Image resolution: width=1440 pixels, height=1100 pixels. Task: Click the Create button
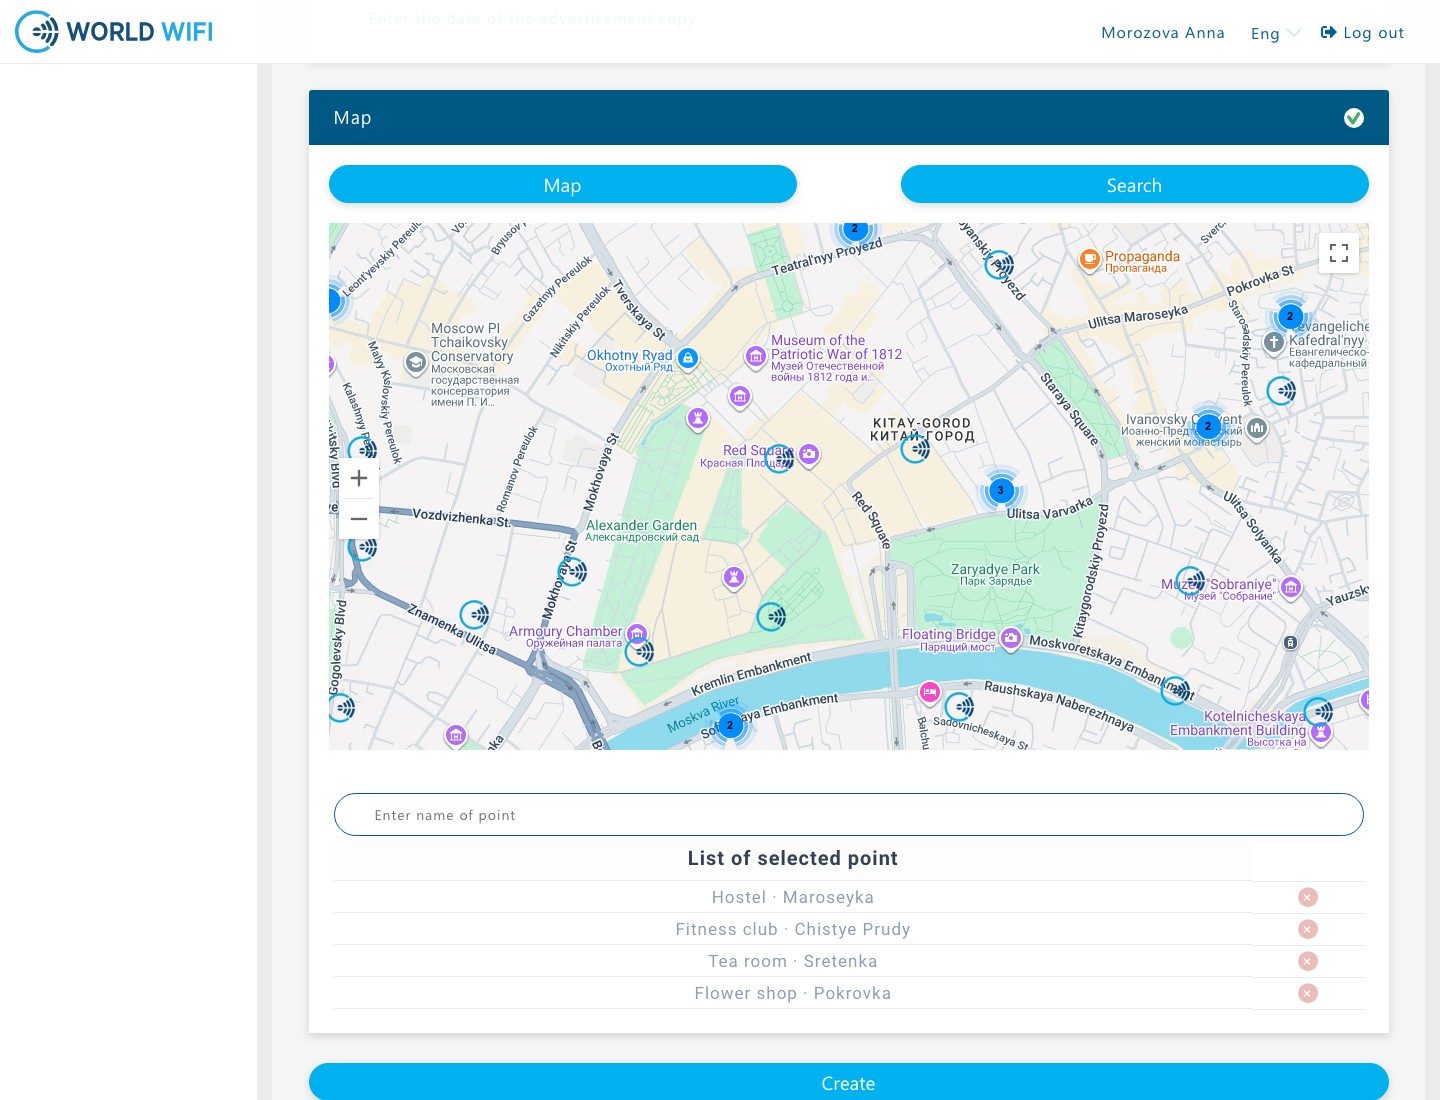(849, 1082)
